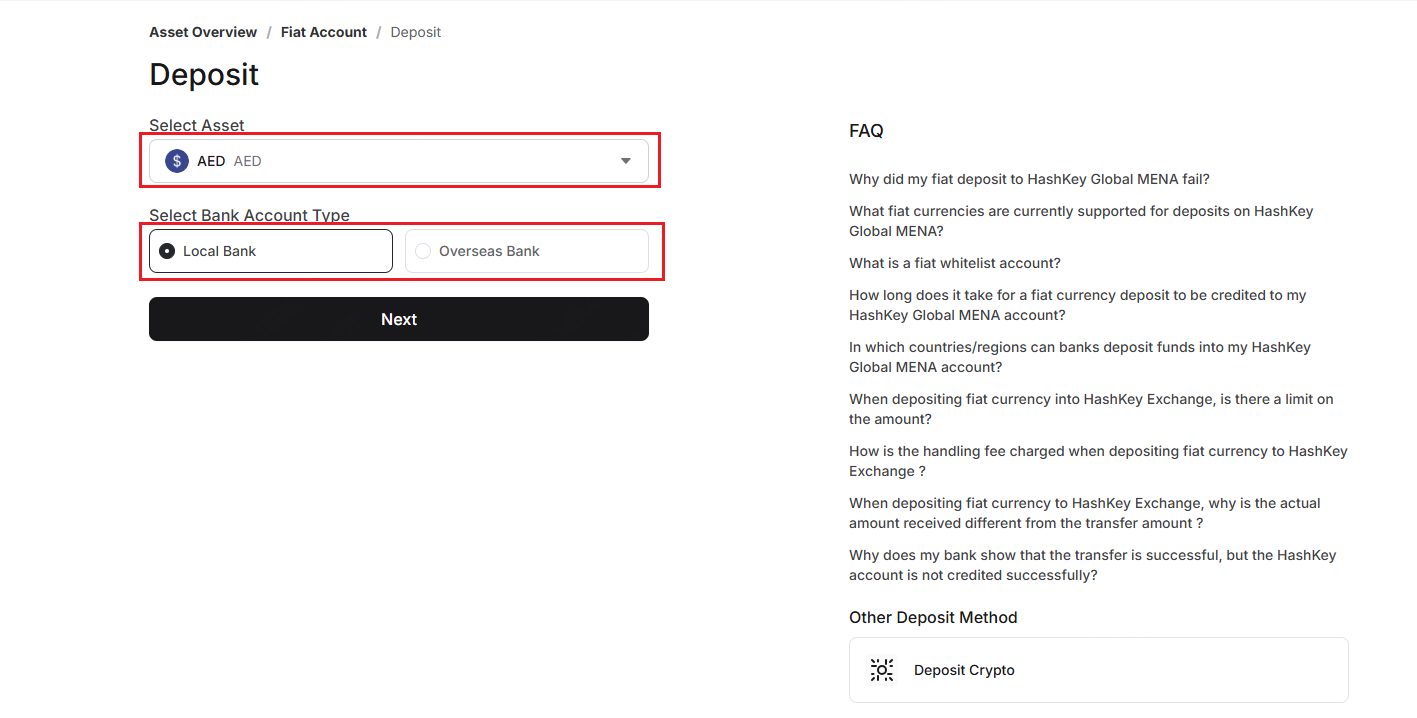
Task: Open the AED asset selection field
Action: point(400,161)
